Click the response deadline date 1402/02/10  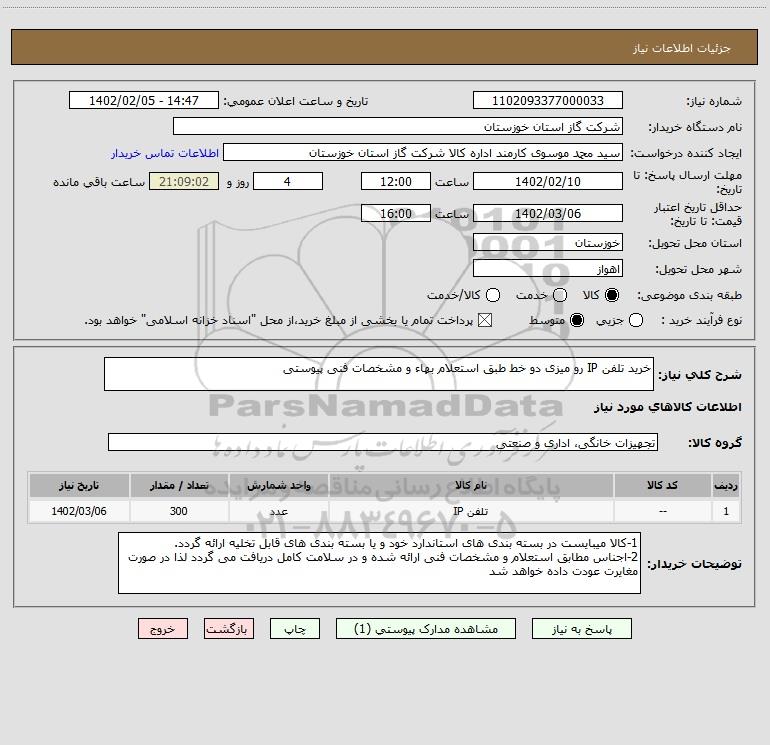(x=548, y=182)
